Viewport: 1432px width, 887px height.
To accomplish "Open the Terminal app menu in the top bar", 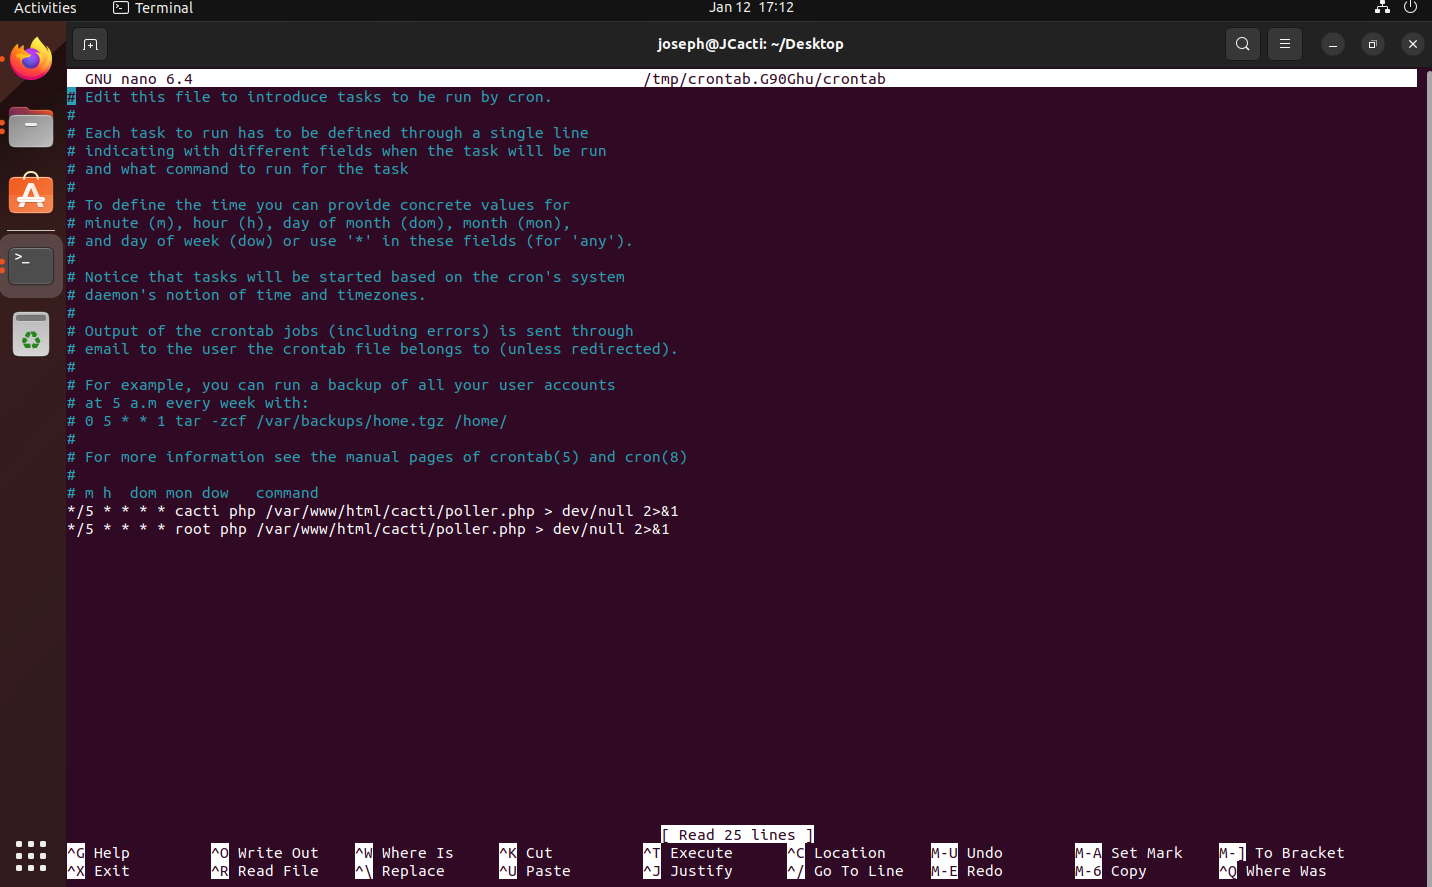I will (153, 7).
